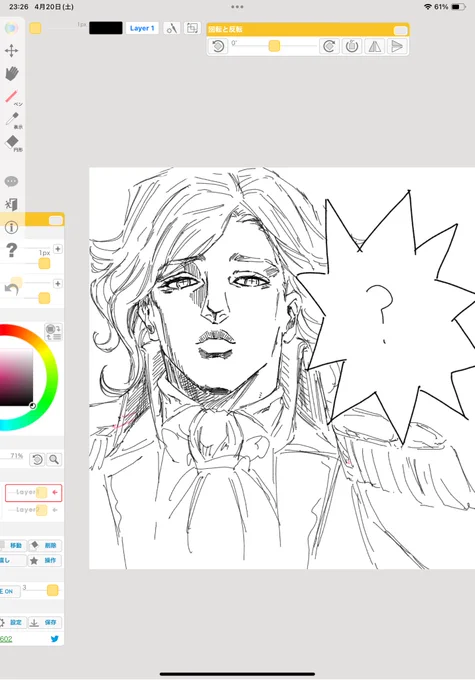
Task: Toggle the arrow on the Layer1 row
Action: pos(55,492)
